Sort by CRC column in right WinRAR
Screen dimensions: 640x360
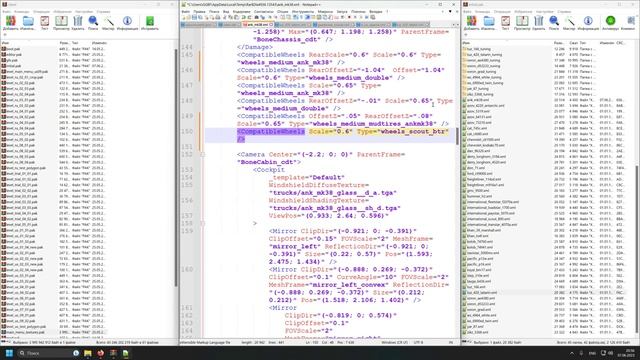(620, 42)
